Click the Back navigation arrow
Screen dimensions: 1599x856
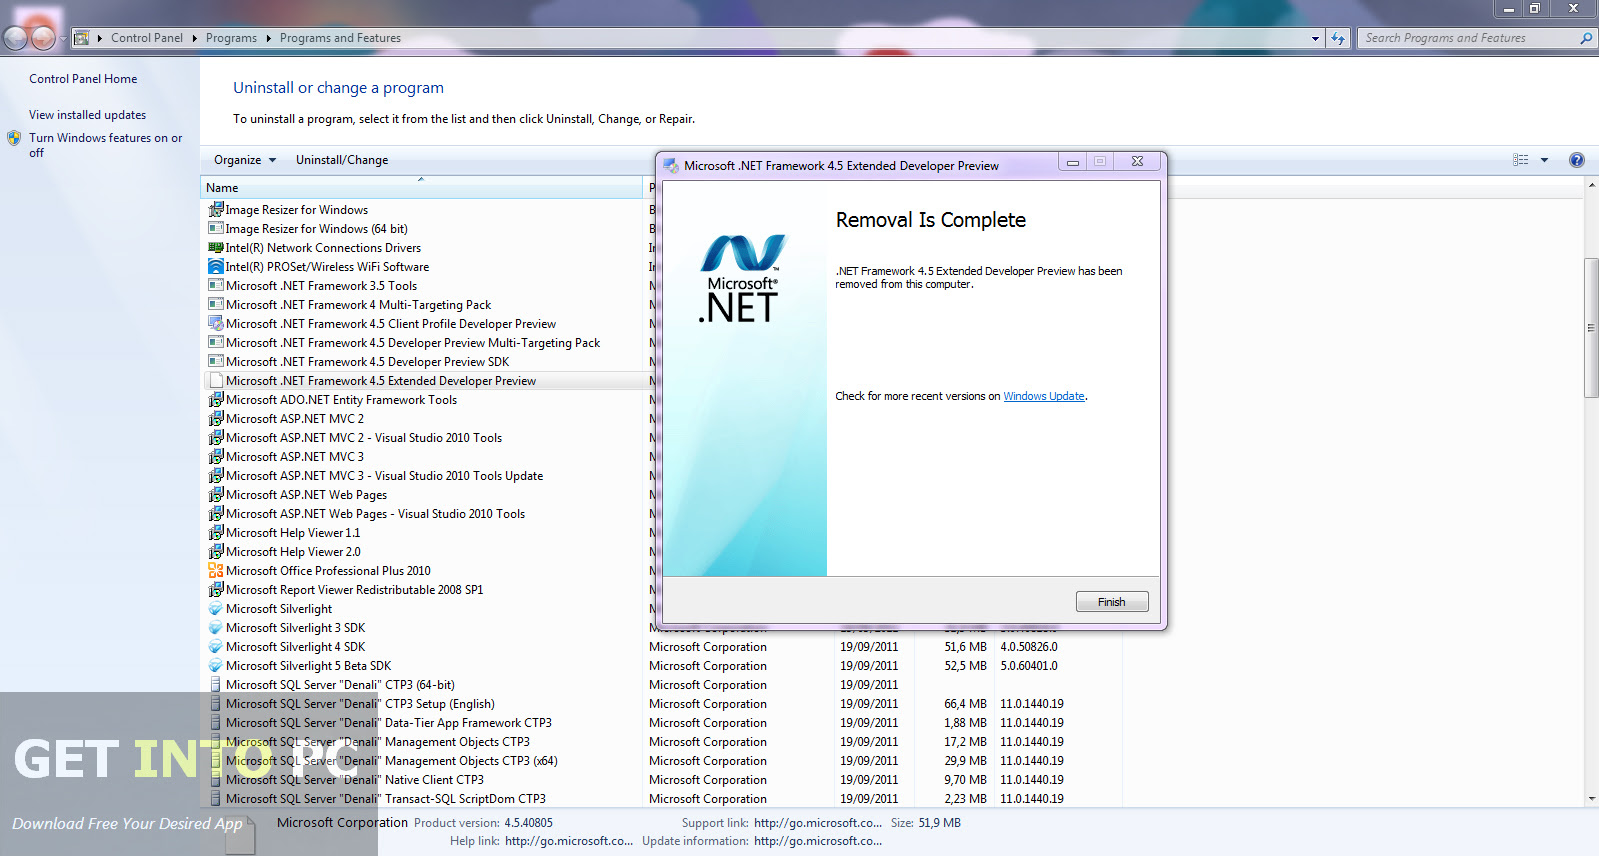tap(15, 39)
